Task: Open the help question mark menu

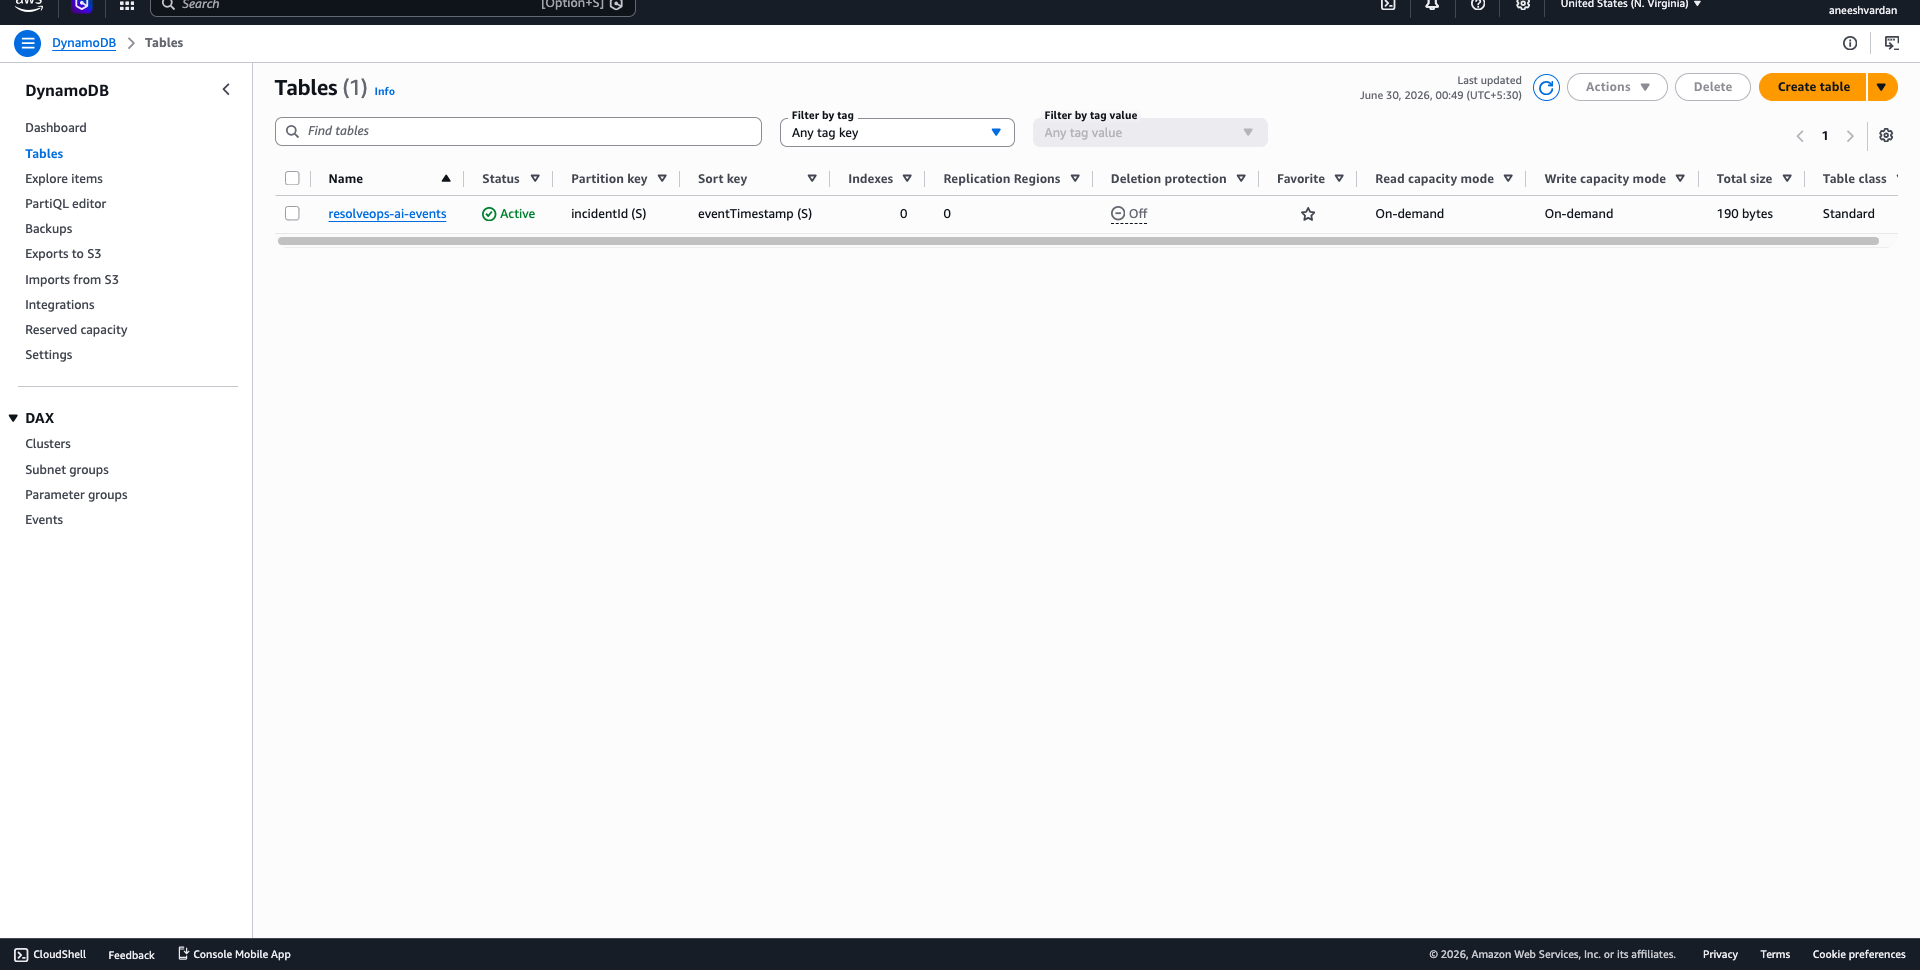Action: (1478, 5)
